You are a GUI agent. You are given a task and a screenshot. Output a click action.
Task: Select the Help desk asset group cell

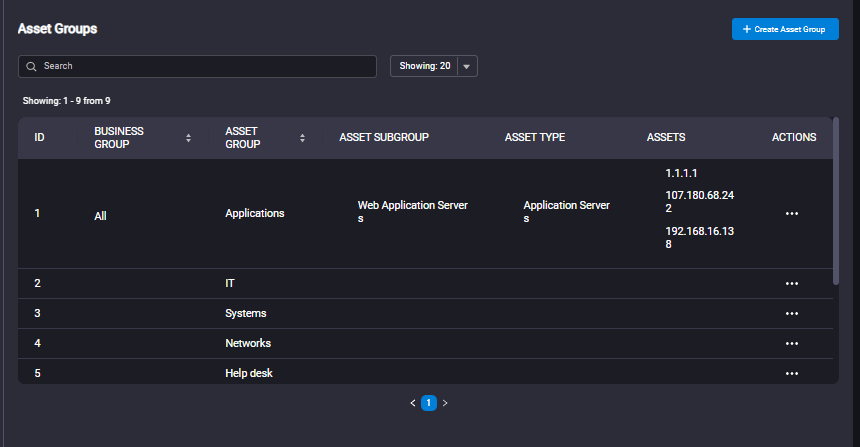tap(249, 374)
